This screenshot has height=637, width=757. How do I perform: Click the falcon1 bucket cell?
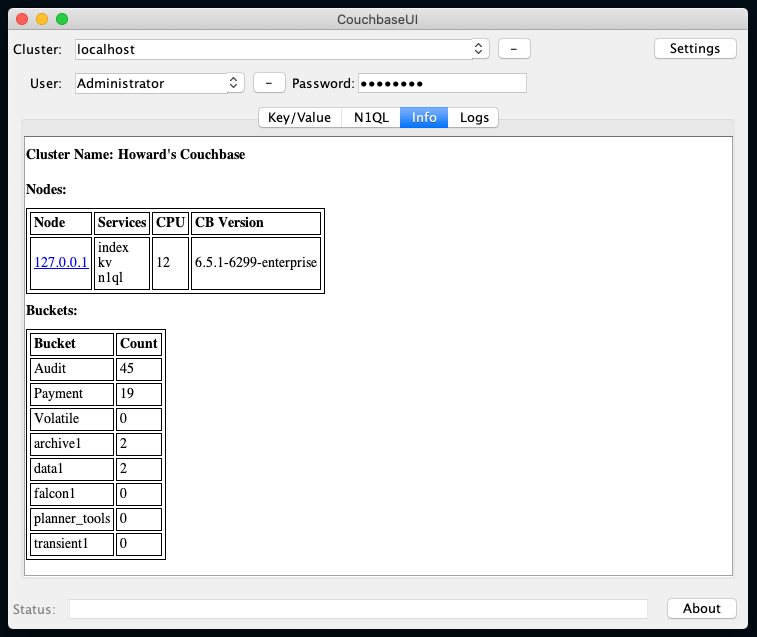tap(72, 494)
